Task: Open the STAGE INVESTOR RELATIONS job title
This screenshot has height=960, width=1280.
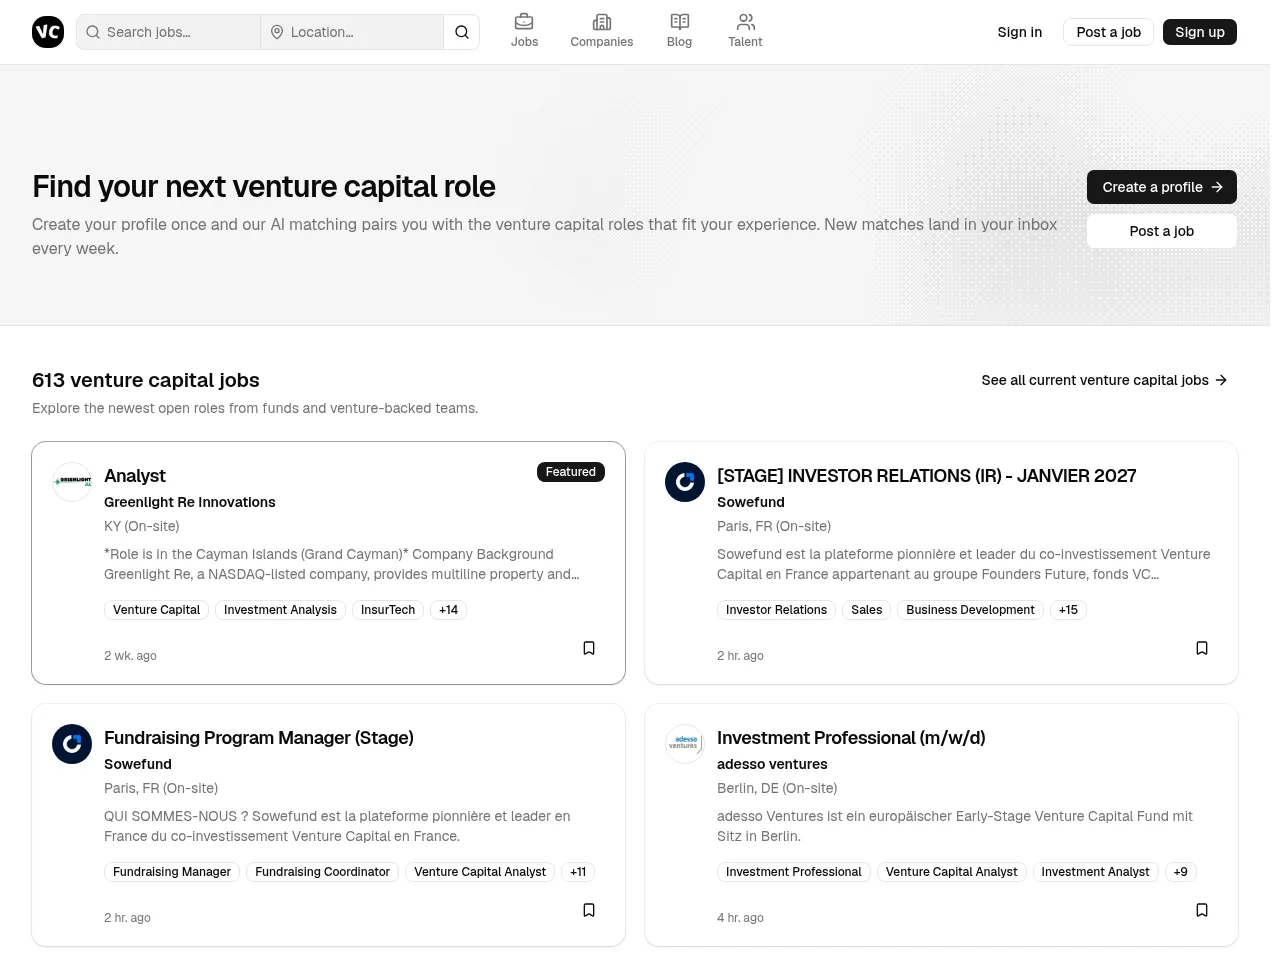Action: click(x=926, y=476)
